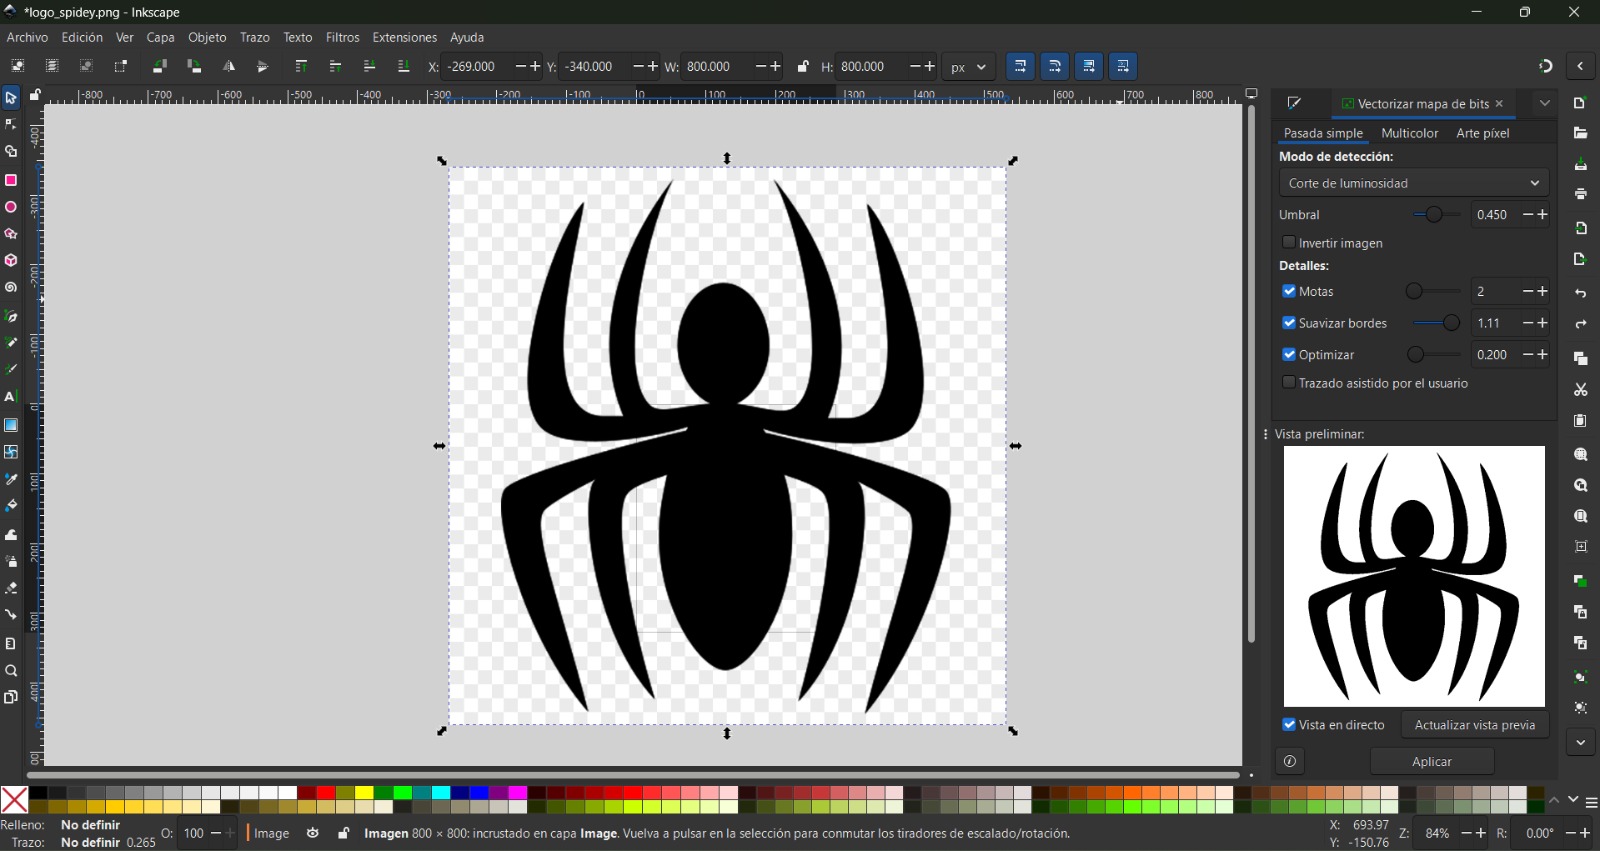Undo the last action
This screenshot has height=851, width=1600.
[x=1581, y=293]
